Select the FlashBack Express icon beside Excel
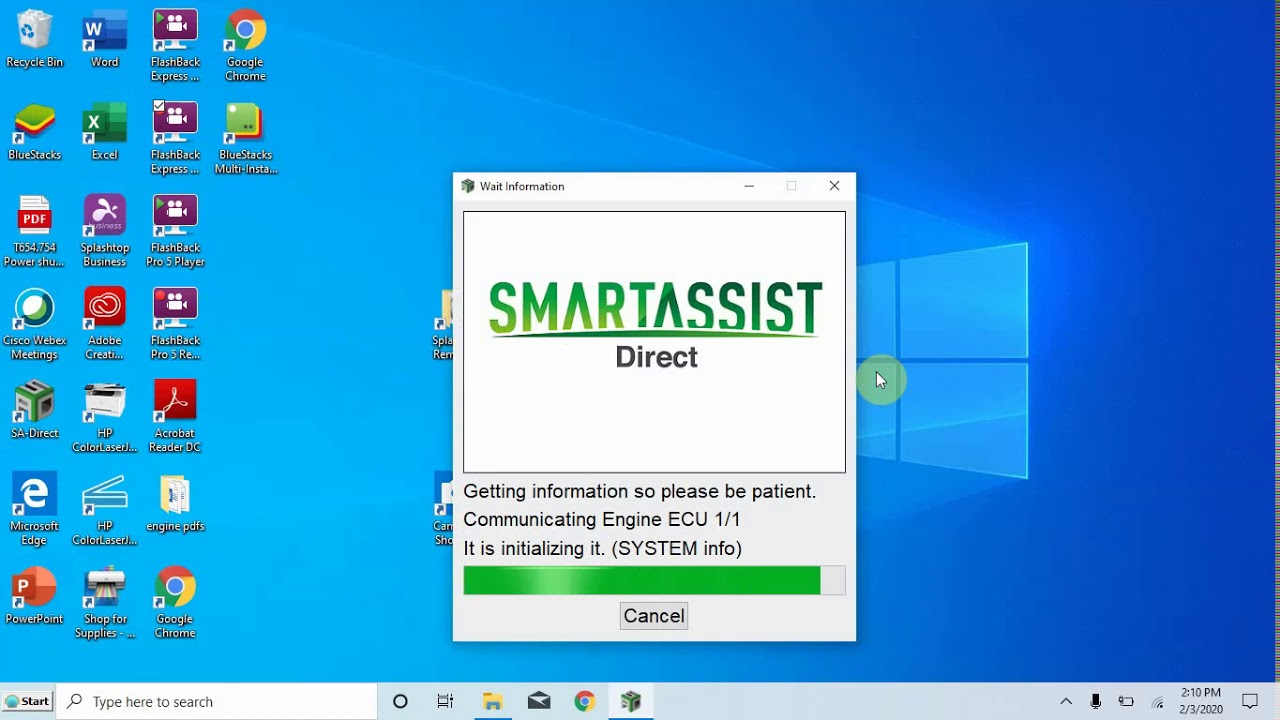The width and height of the screenshot is (1280, 720). 175,139
